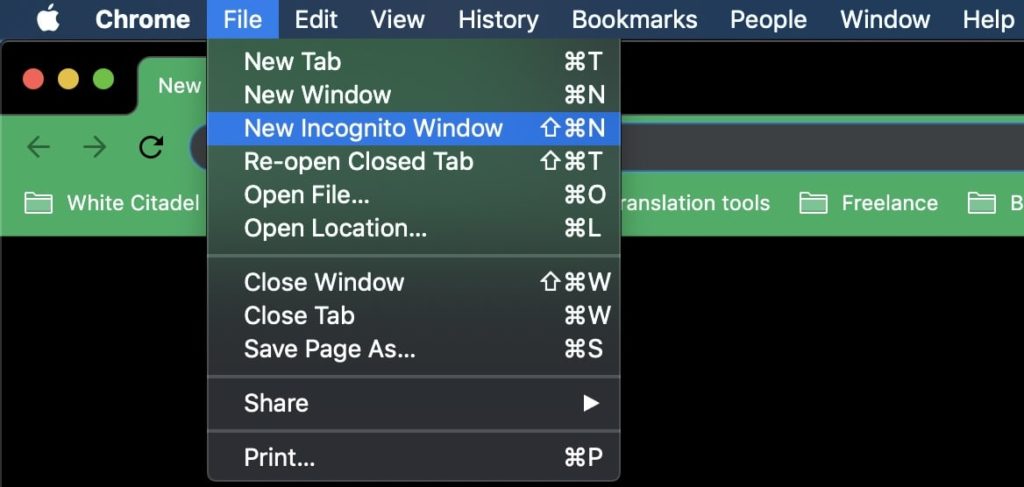Click the browser forward arrow
The height and width of the screenshot is (487, 1024).
tap(95, 148)
